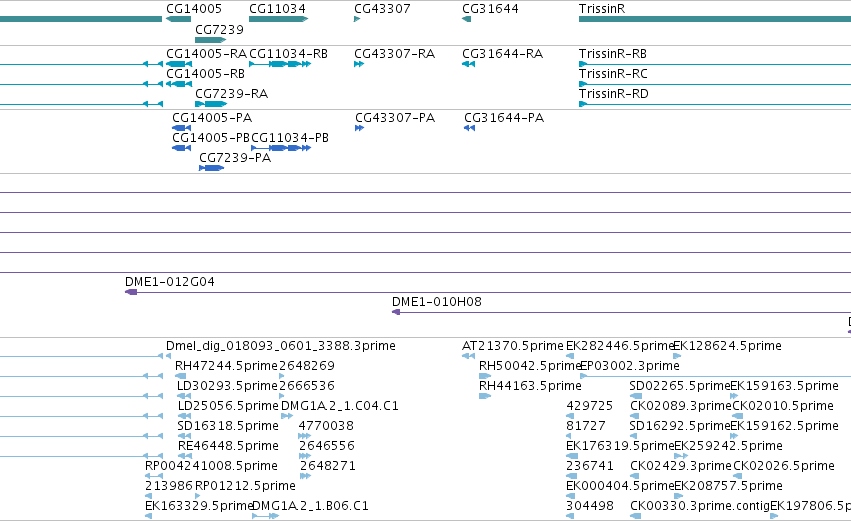Select the CG31644-PA protein label
851x521 pixels.
pyautogui.click(x=504, y=118)
